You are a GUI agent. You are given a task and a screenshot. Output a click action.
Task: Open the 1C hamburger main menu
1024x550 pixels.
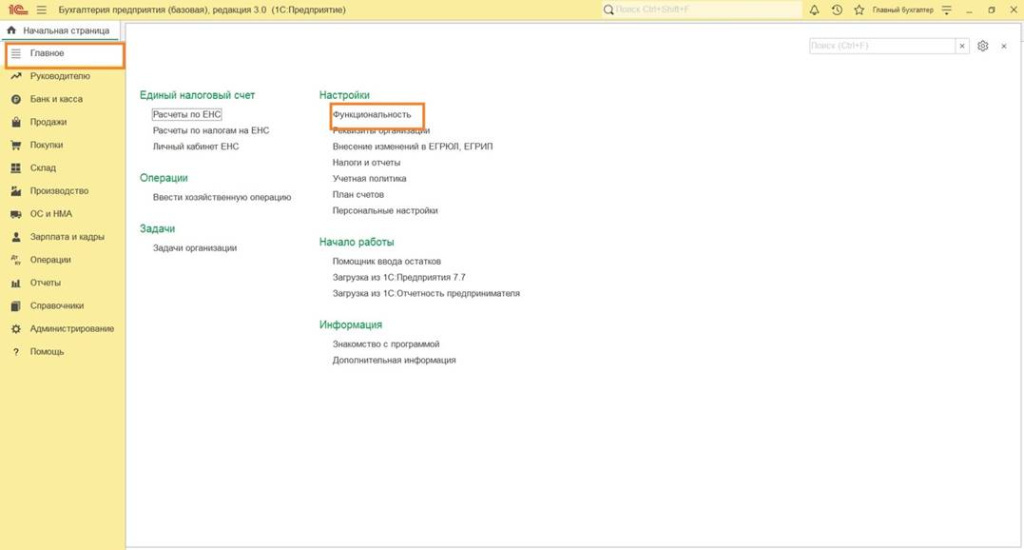(x=41, y=9)
